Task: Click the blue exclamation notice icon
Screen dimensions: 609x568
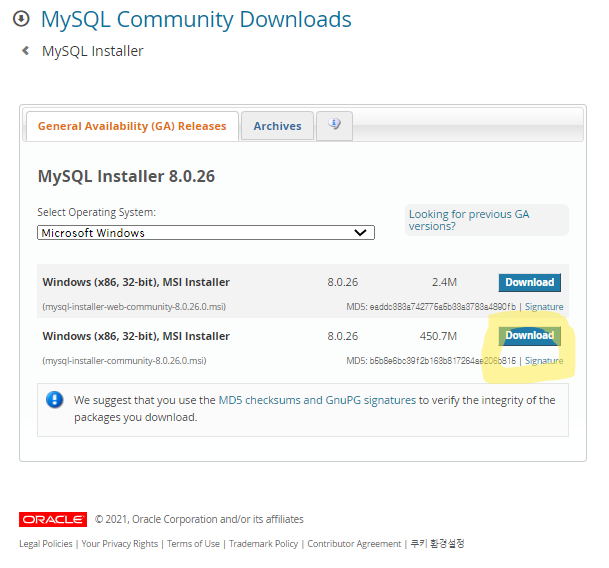Action: tap(54, 399)
